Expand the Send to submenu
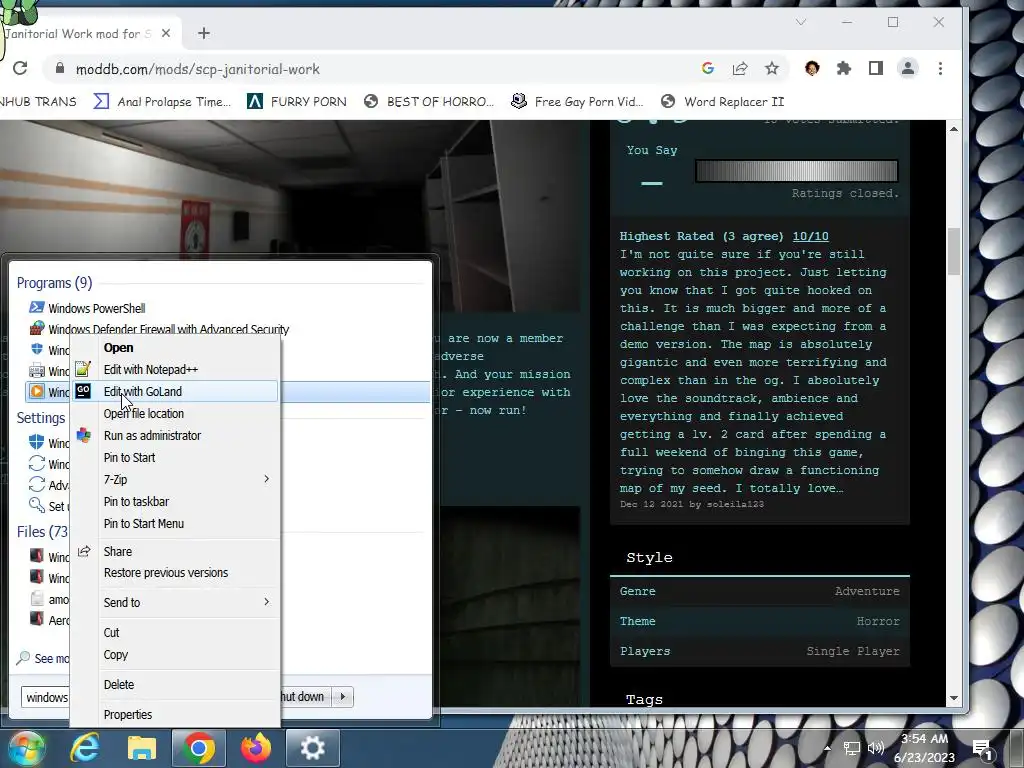Viewport: 1024px width, 768px height. [175, 602]
